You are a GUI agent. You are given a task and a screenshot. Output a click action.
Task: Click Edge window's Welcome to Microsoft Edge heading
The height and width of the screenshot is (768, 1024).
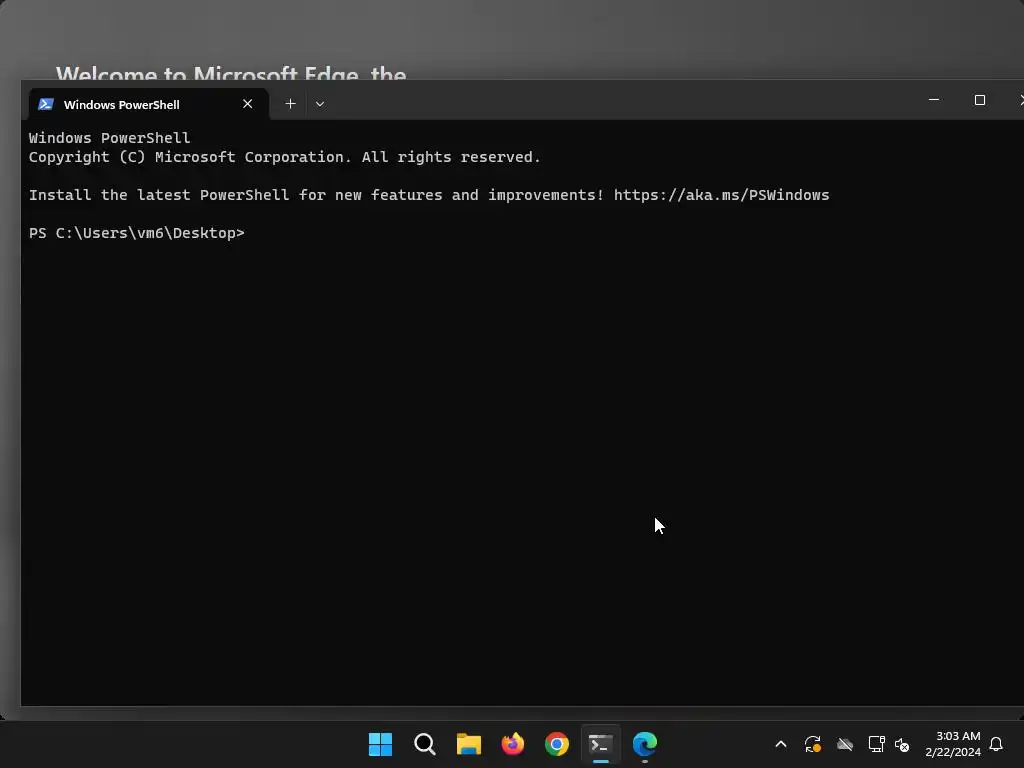231,73
